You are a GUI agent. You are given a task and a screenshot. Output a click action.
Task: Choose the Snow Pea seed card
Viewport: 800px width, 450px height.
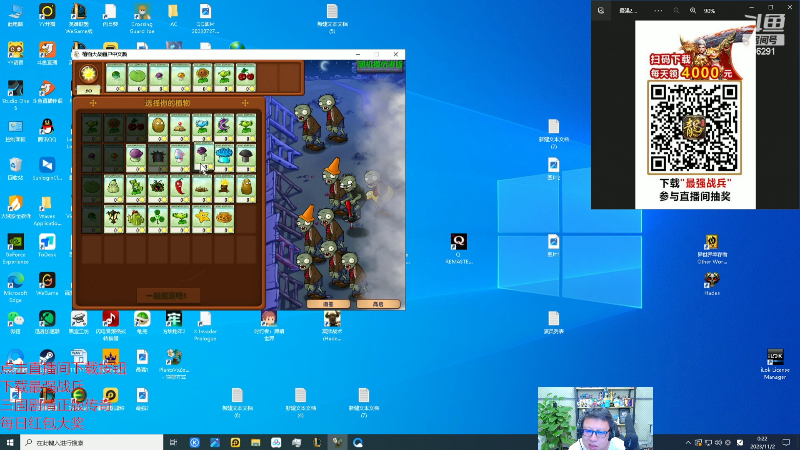[x=202, y=128]
